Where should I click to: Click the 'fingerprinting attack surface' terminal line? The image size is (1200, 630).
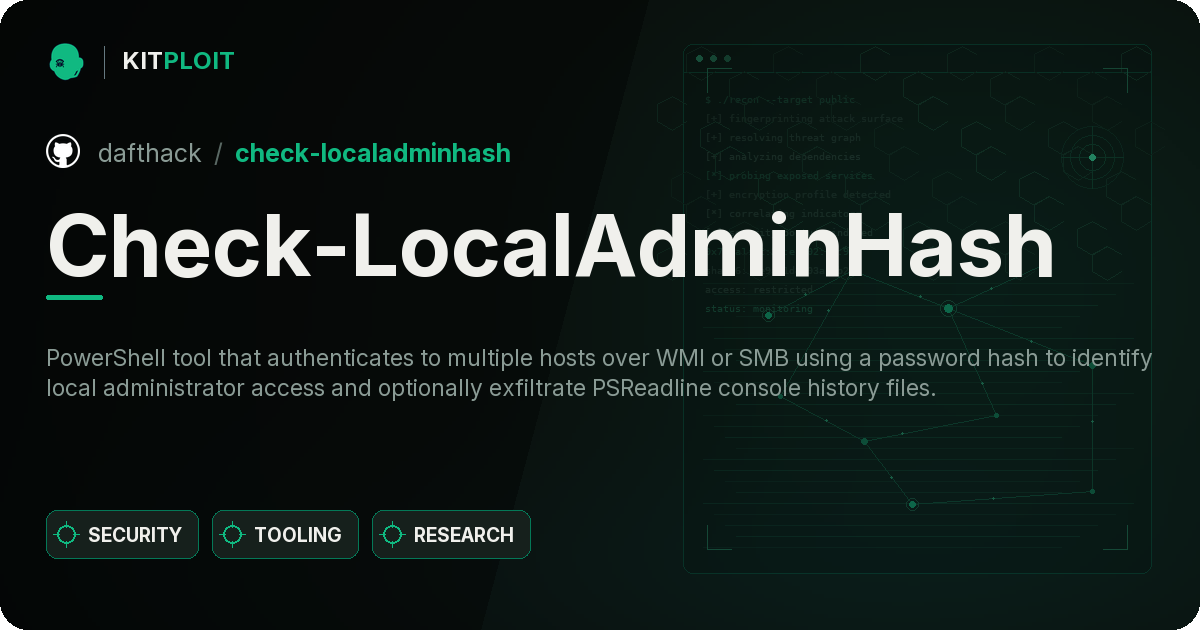(804, 119)
